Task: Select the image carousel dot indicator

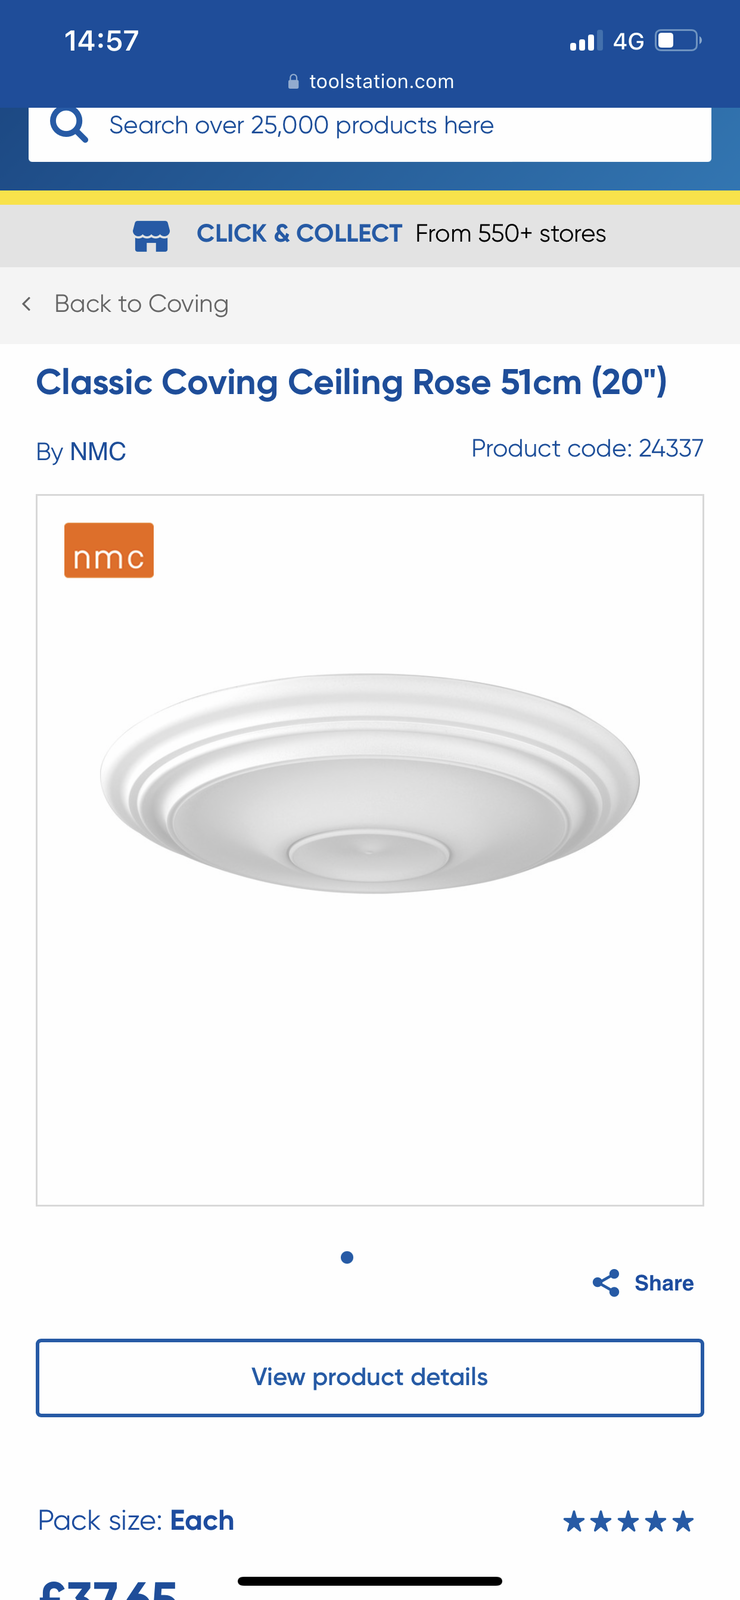Action: pos(347,1257)
